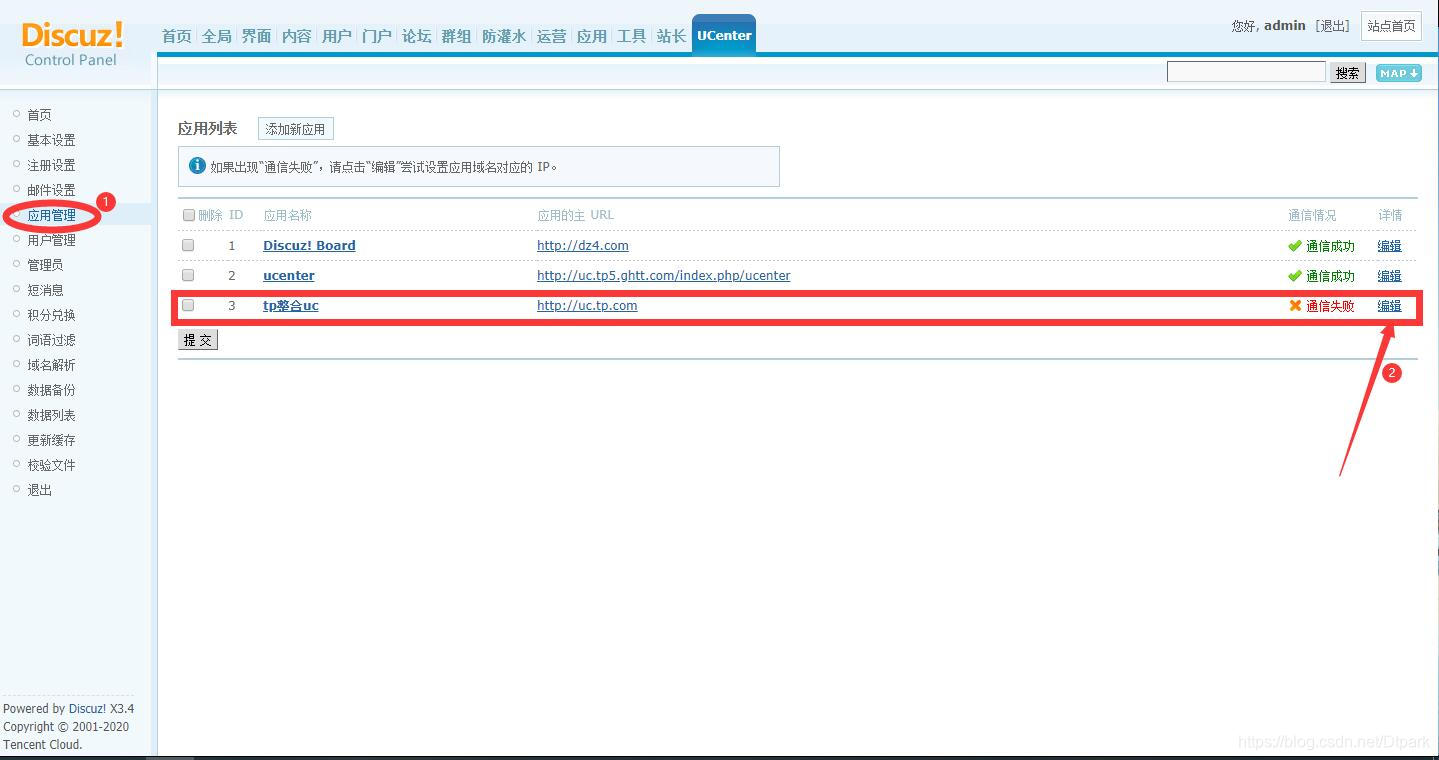Click the red 通信失败 status icon for tp整合uc
The height and width of the screenshot is (760, 1439).
pos(1295,305)
